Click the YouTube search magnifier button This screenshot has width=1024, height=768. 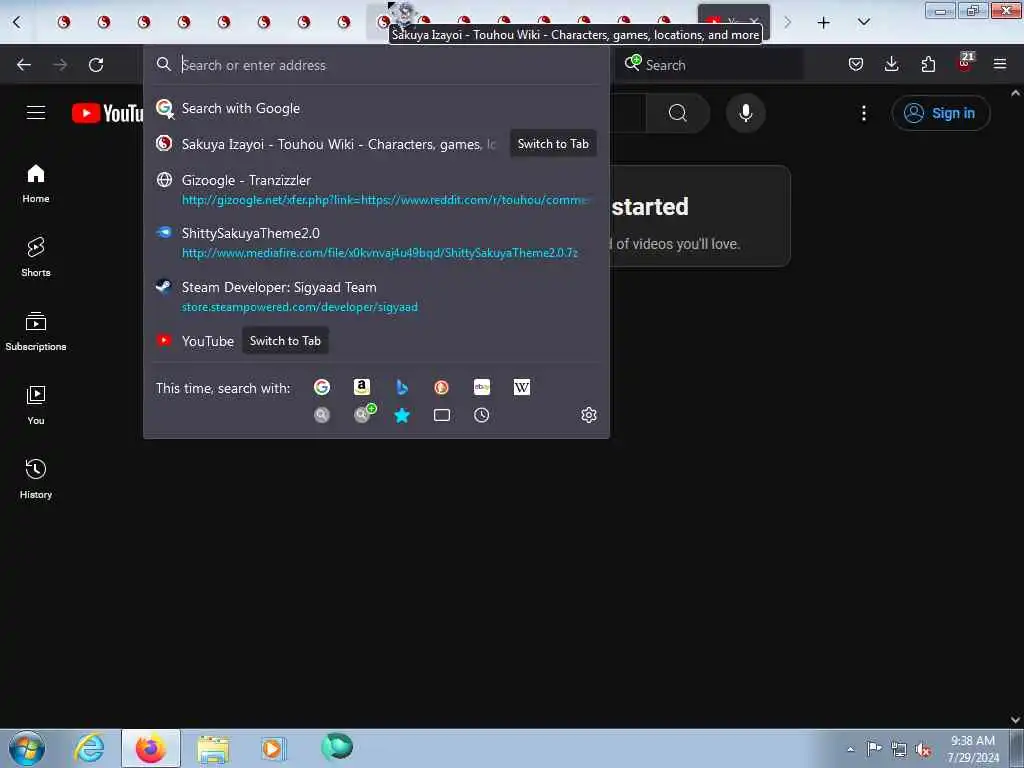pyautogui.click(x=678, y=113)
